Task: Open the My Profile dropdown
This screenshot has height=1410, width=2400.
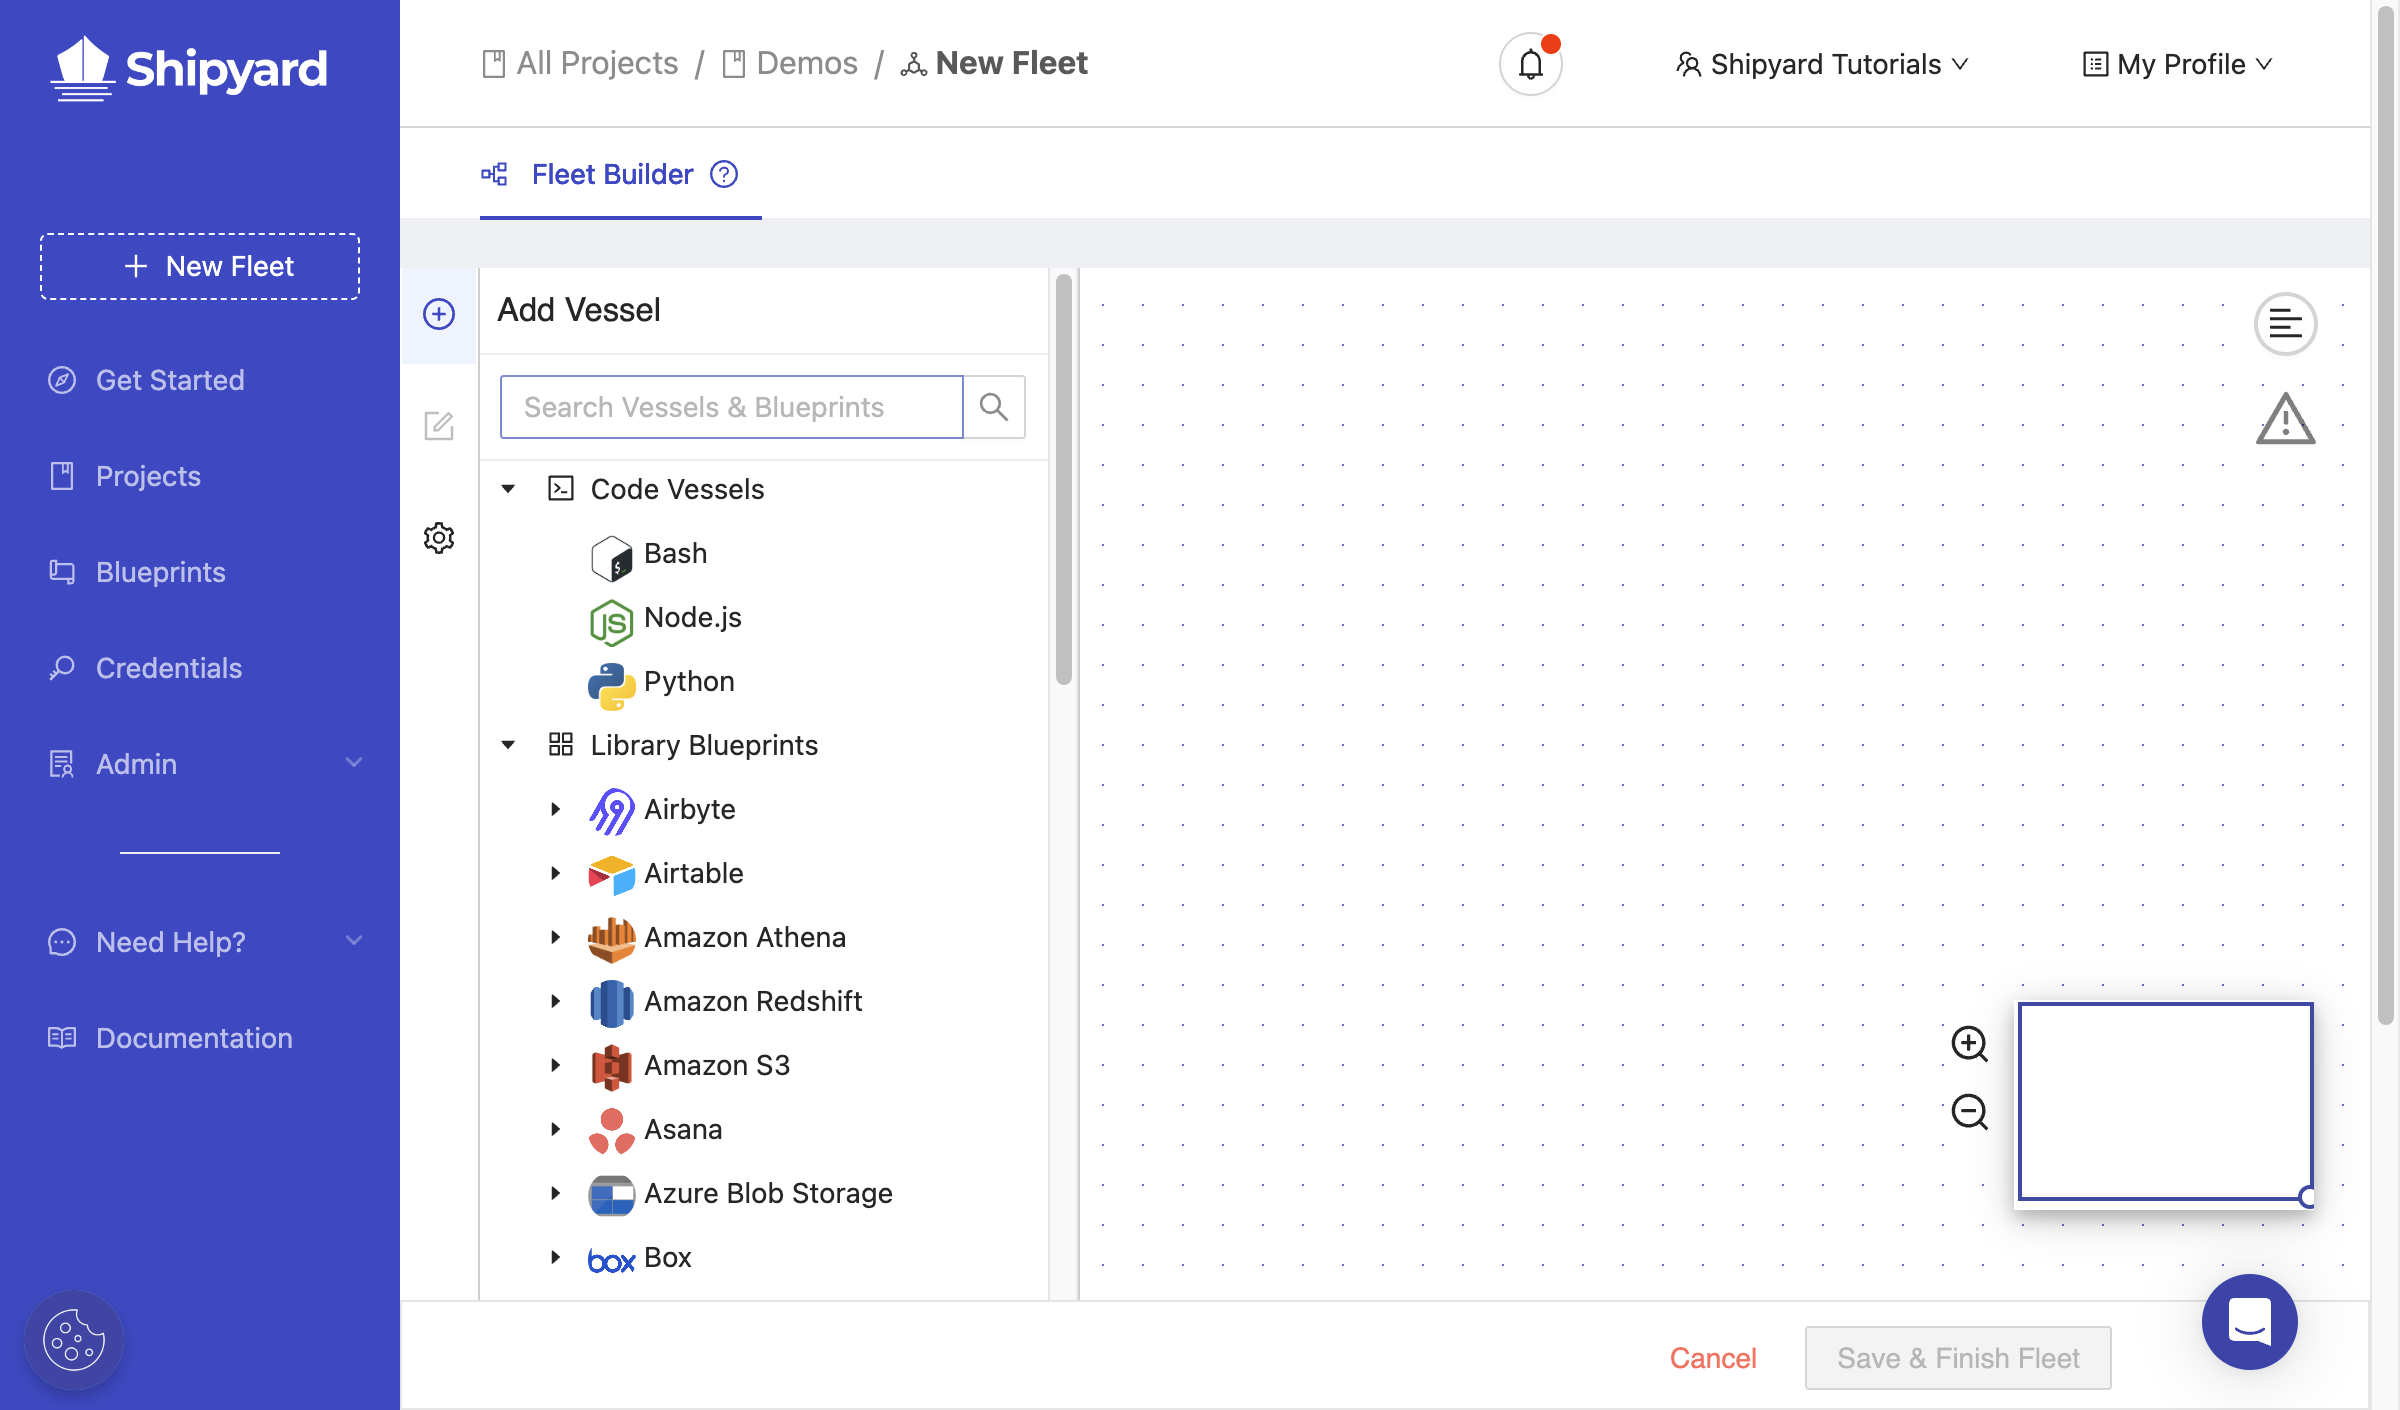Action: tap(2178, 64)
